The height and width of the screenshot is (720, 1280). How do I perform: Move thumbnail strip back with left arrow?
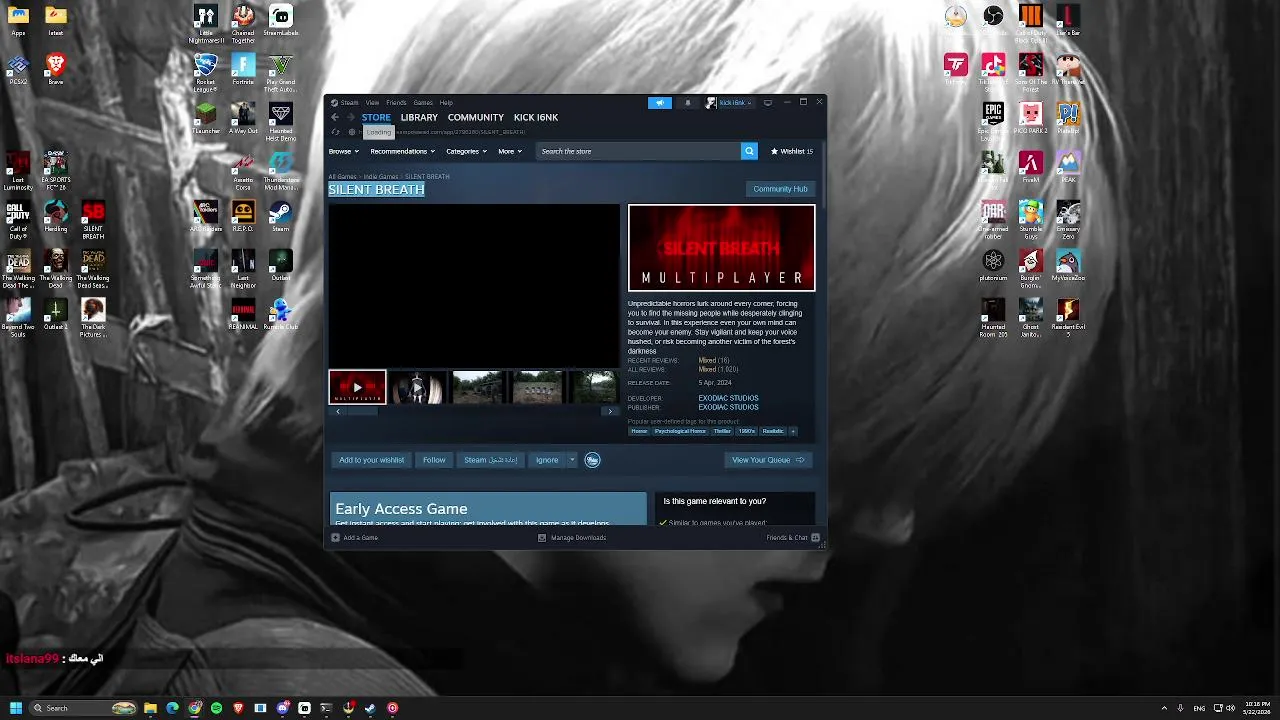point(337,411)
